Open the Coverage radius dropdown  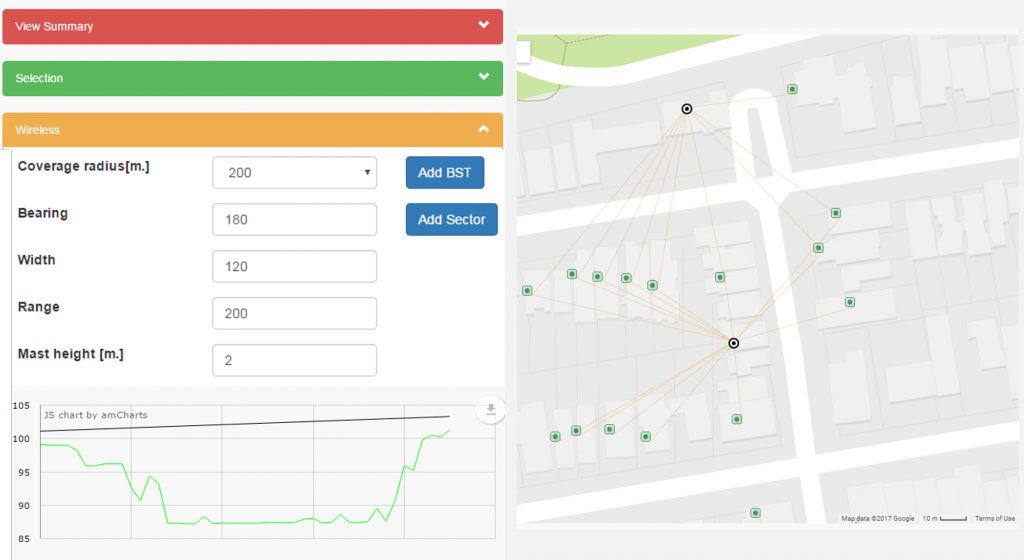click(294, 172)
